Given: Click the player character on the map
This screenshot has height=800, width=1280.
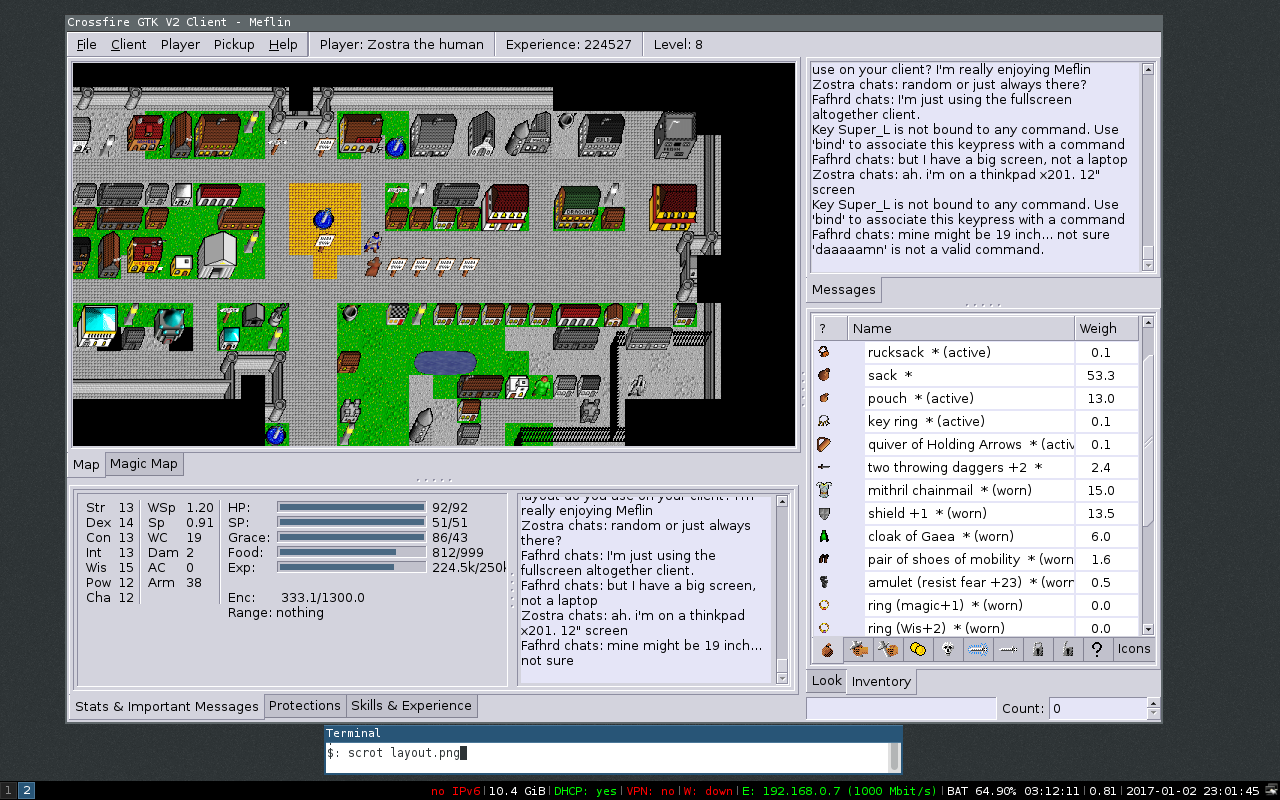Looking at the screenshot, I should pyautogui.click(x=373, y=242).
